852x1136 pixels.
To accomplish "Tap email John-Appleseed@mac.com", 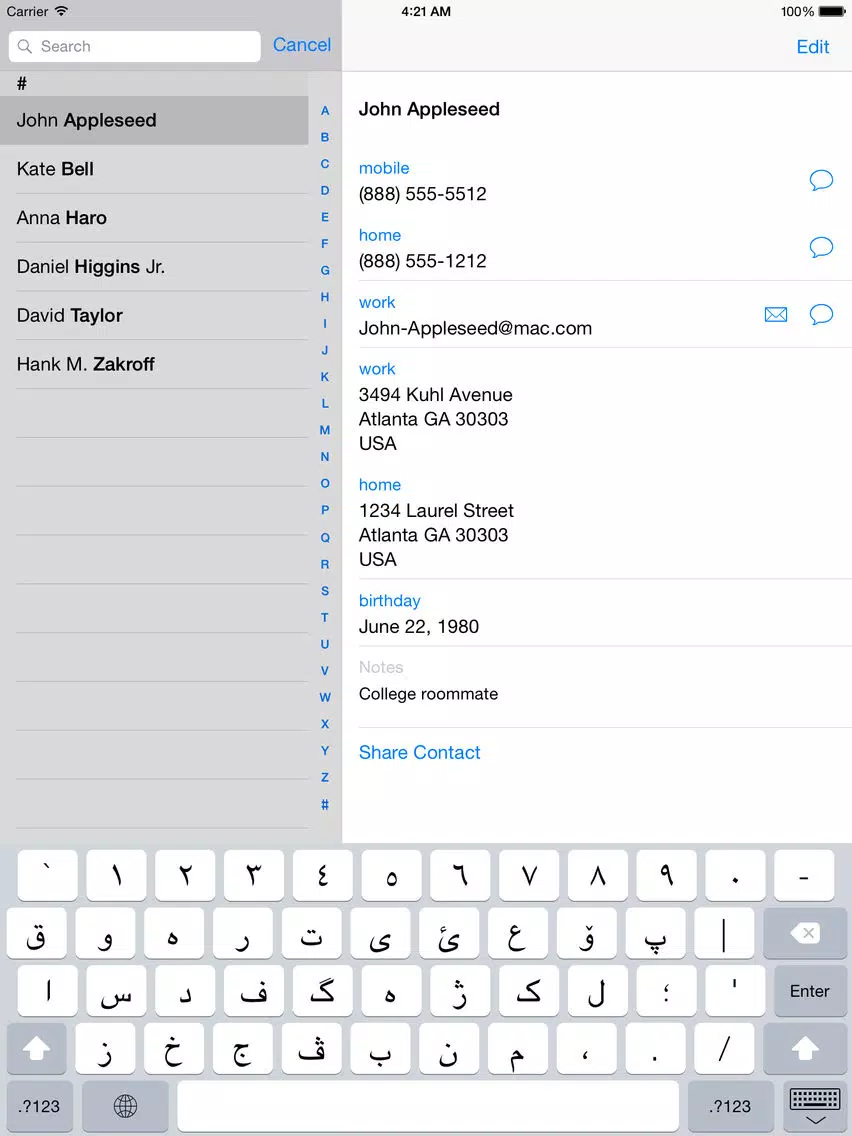I will pyautogui.click(x=475, y=328).
